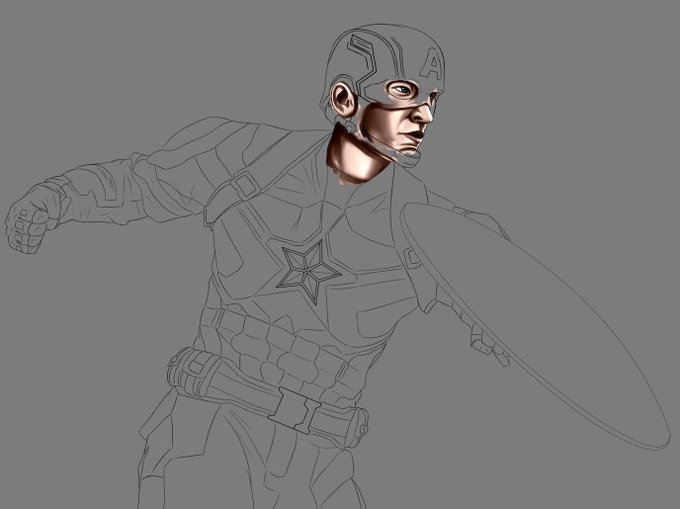680x509 pixels.
Task: Click the belt buckle on the figure
Action: 294,411
